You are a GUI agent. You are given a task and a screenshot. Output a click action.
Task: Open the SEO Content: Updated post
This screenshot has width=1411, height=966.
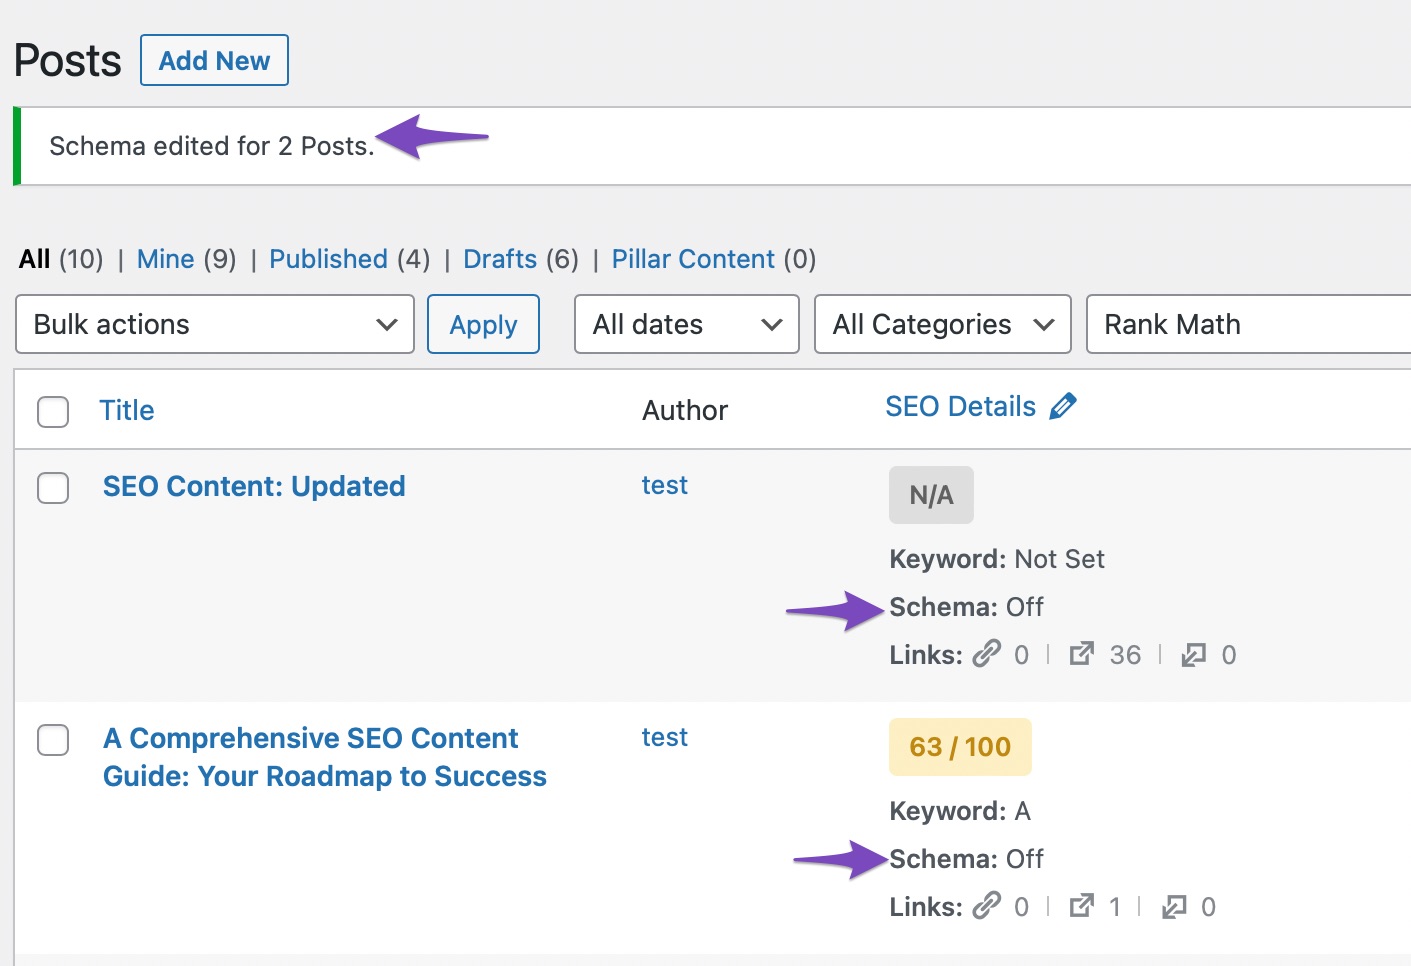[254, 486]
